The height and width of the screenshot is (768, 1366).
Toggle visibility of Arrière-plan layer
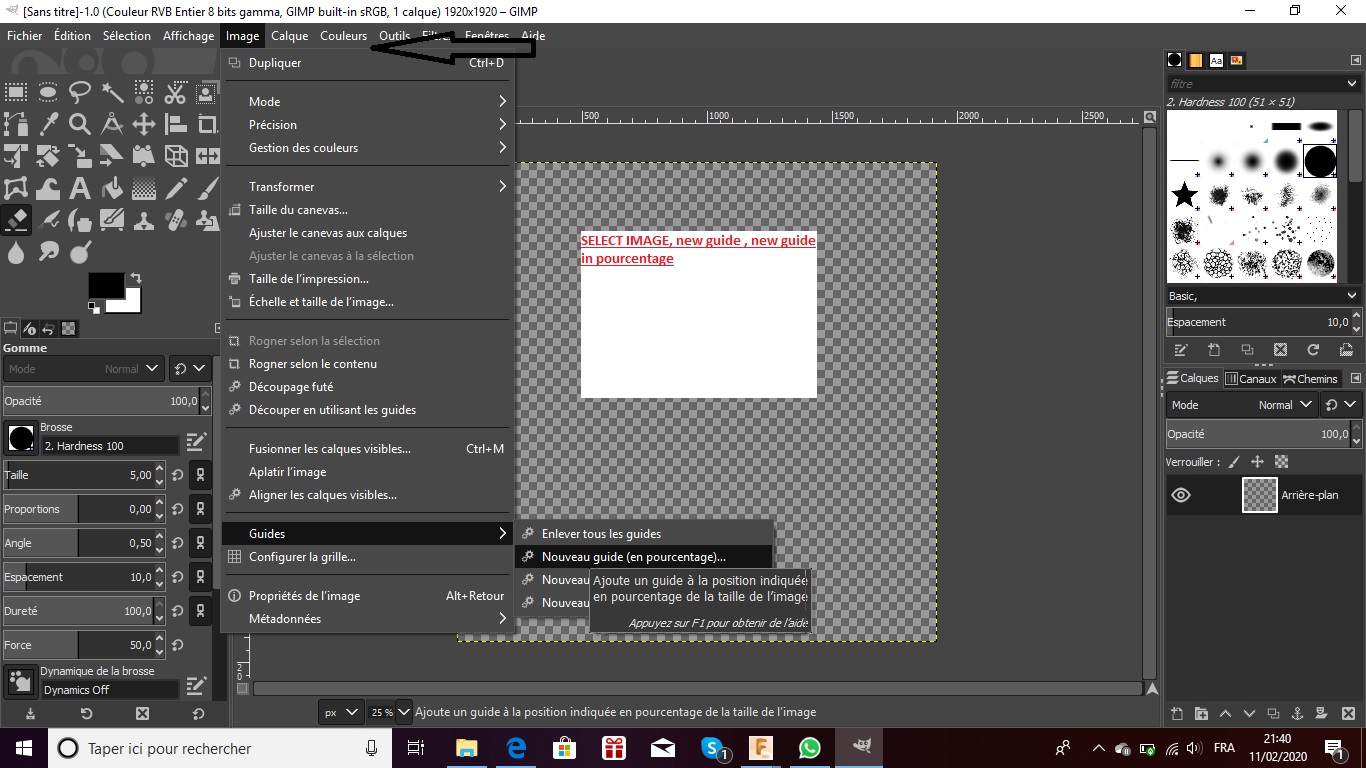pyautogui.click(x=1181, y=495)
